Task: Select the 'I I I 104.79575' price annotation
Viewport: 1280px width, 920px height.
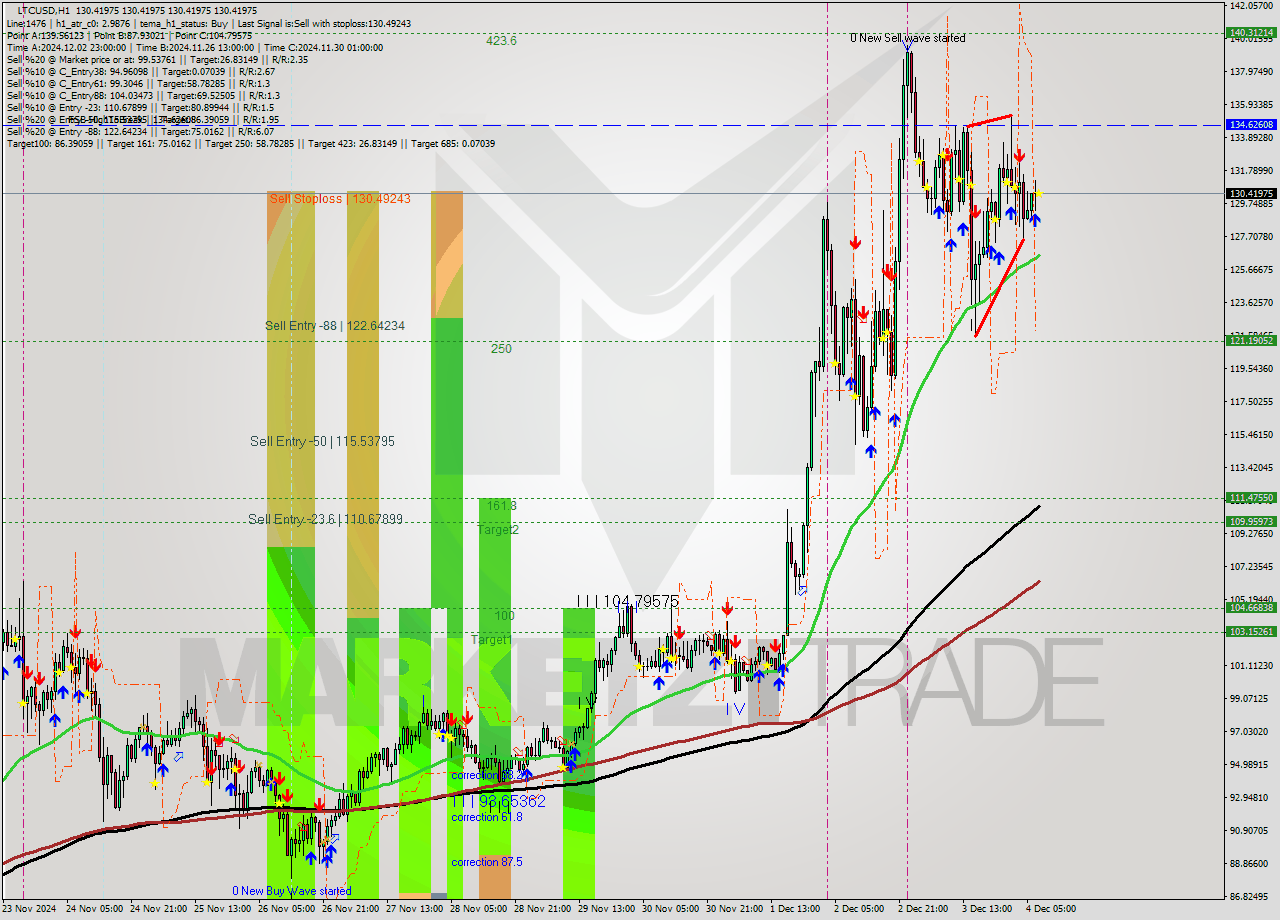Action: tap(628, 602)
